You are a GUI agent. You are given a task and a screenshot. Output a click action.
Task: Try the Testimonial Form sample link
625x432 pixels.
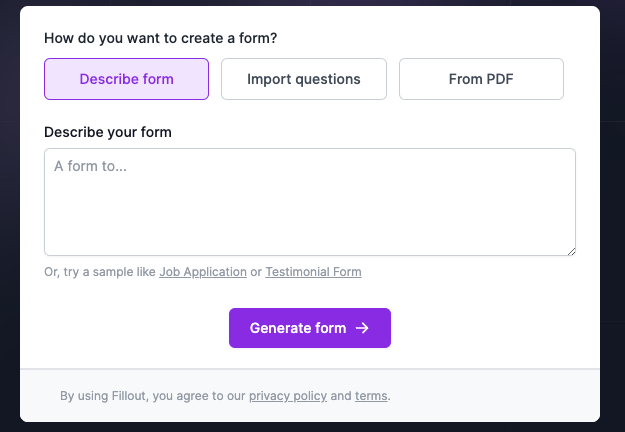pos(313,272)
